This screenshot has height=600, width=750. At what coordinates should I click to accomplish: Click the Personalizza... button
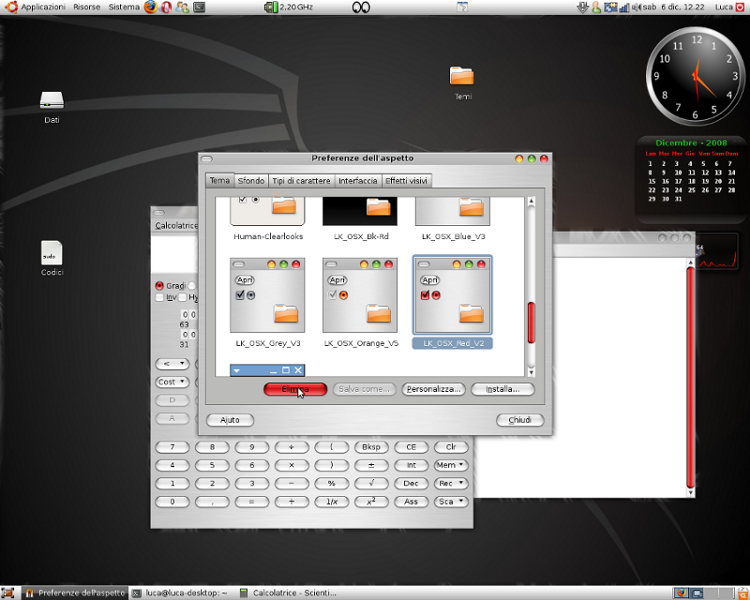pos(433,389)
